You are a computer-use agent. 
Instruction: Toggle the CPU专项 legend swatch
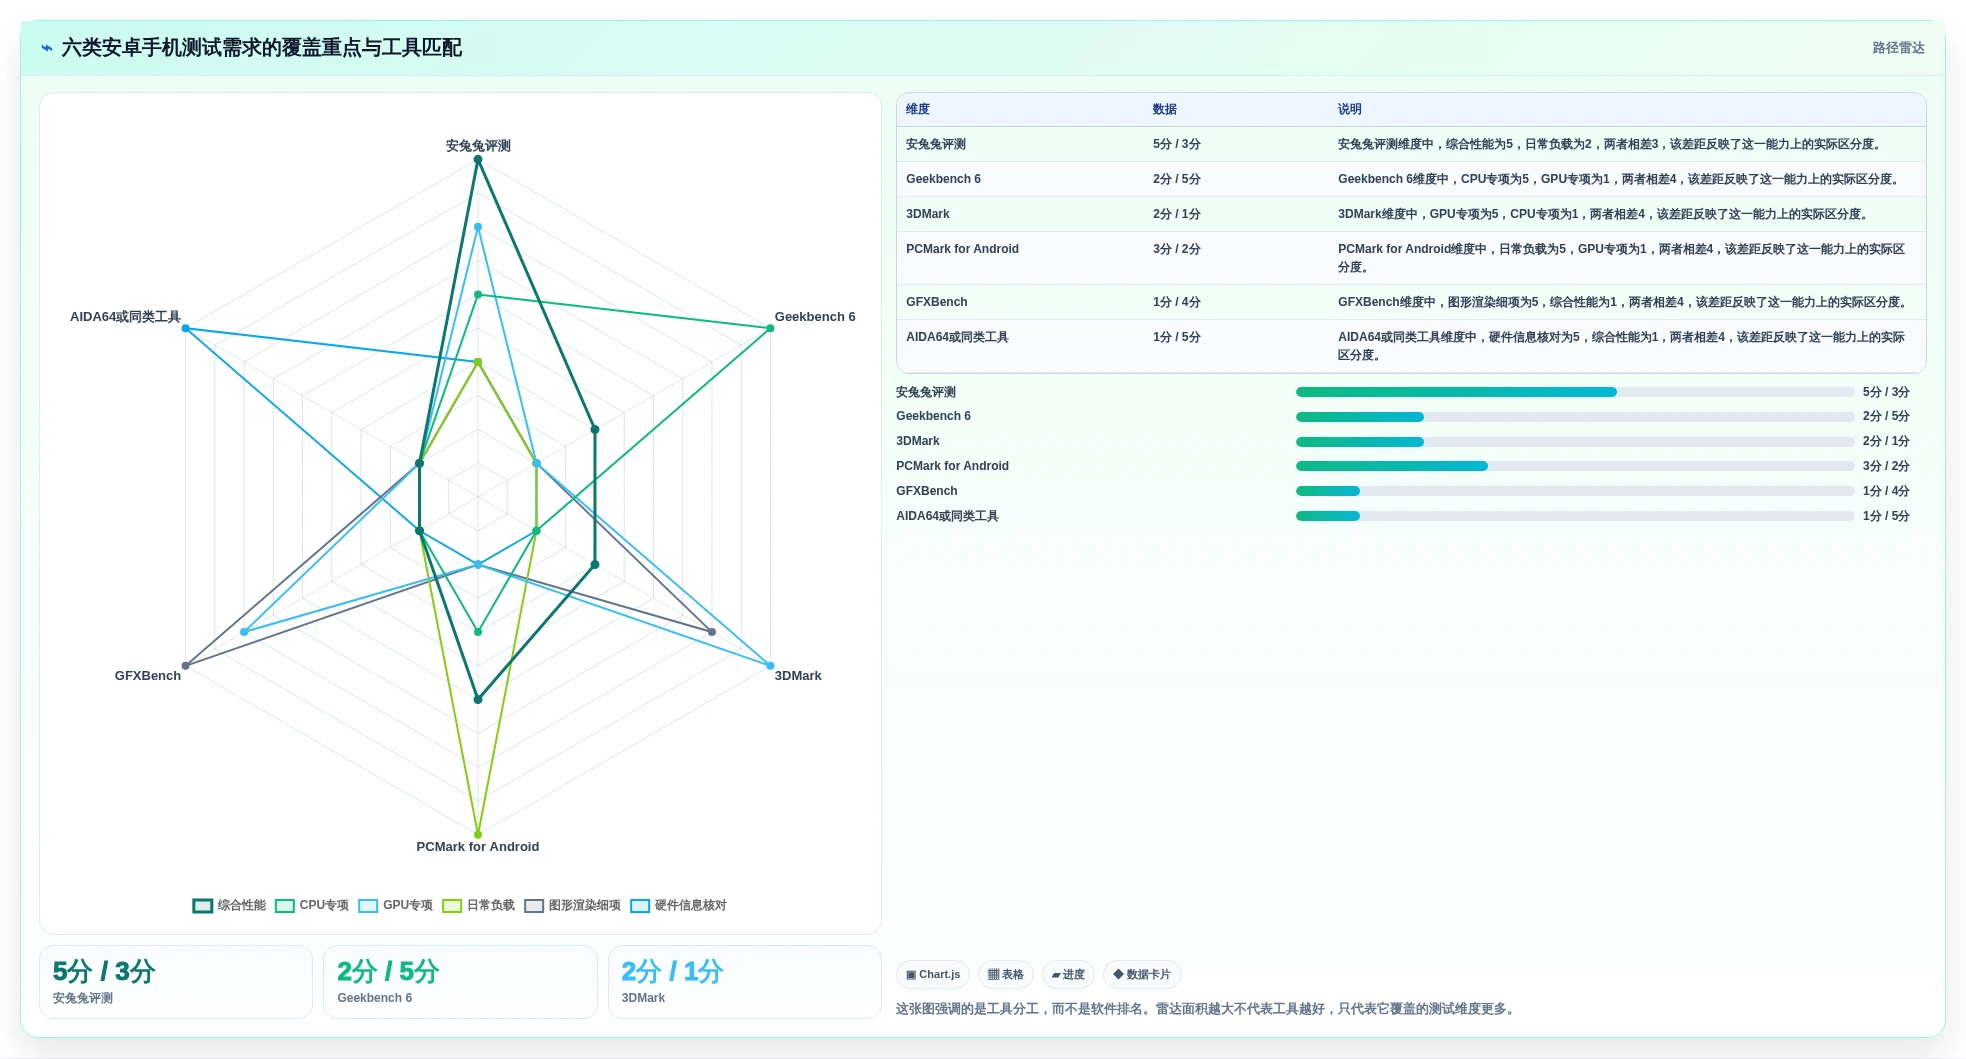285,906
